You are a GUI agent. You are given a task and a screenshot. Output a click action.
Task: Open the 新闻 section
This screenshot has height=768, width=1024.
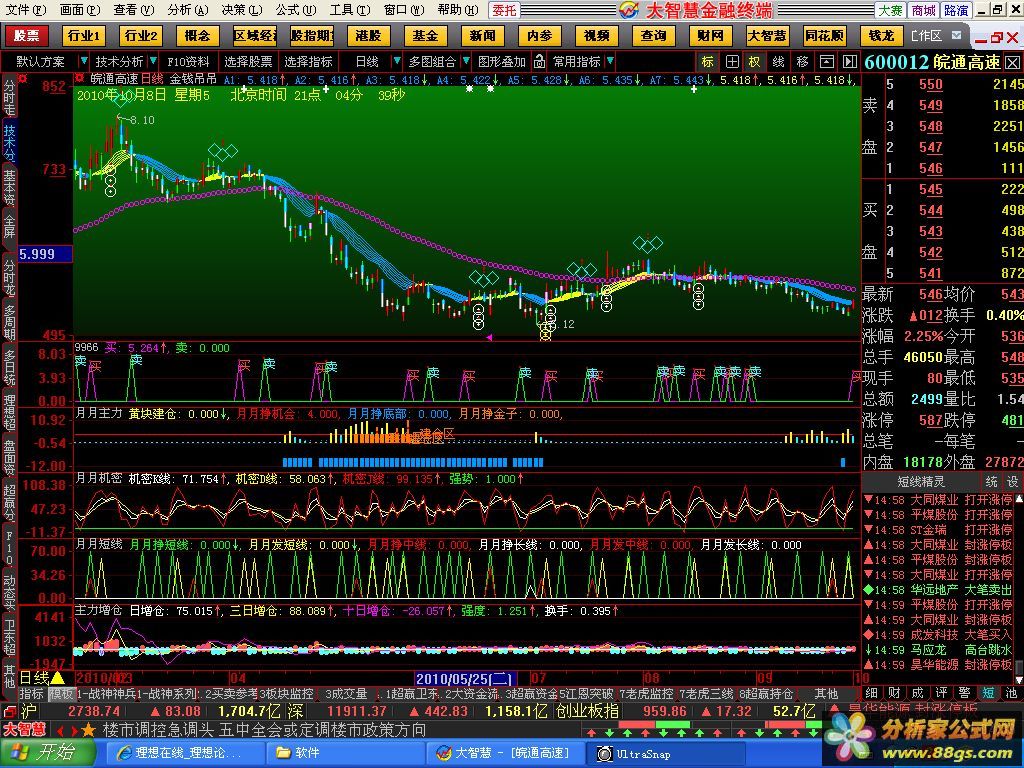pos(482,35)
